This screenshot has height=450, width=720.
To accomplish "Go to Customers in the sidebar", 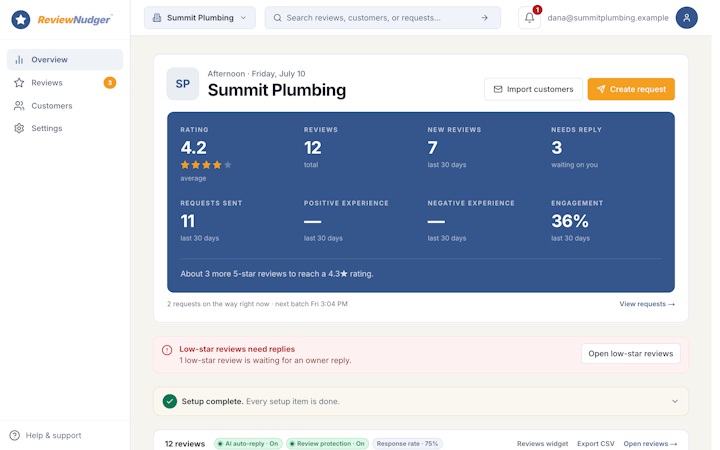I will 65,106.
